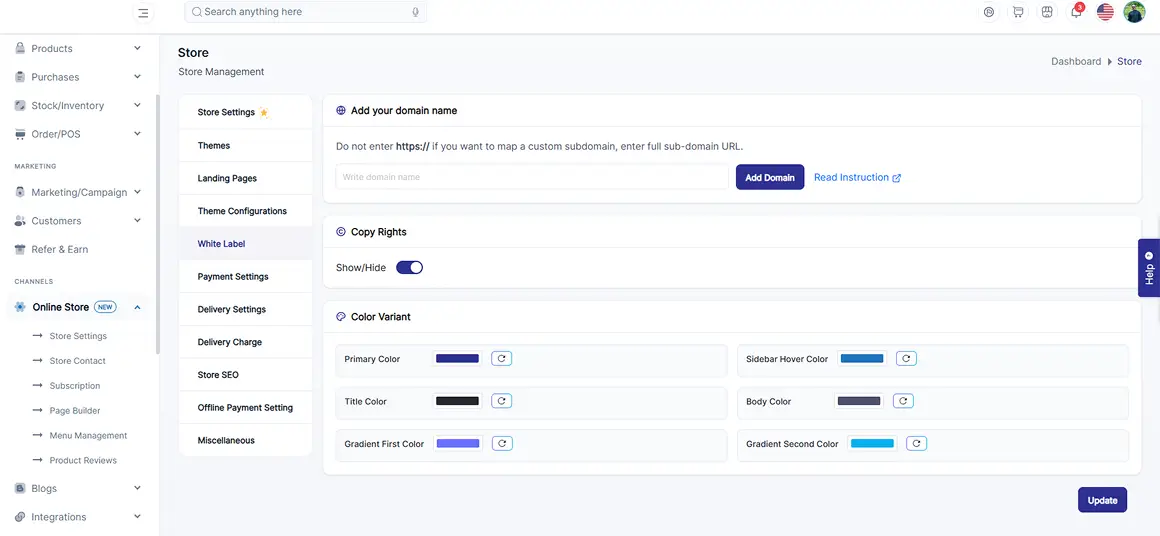
Task: Click the microphone icon in search bar
Action: pos(416,12)
